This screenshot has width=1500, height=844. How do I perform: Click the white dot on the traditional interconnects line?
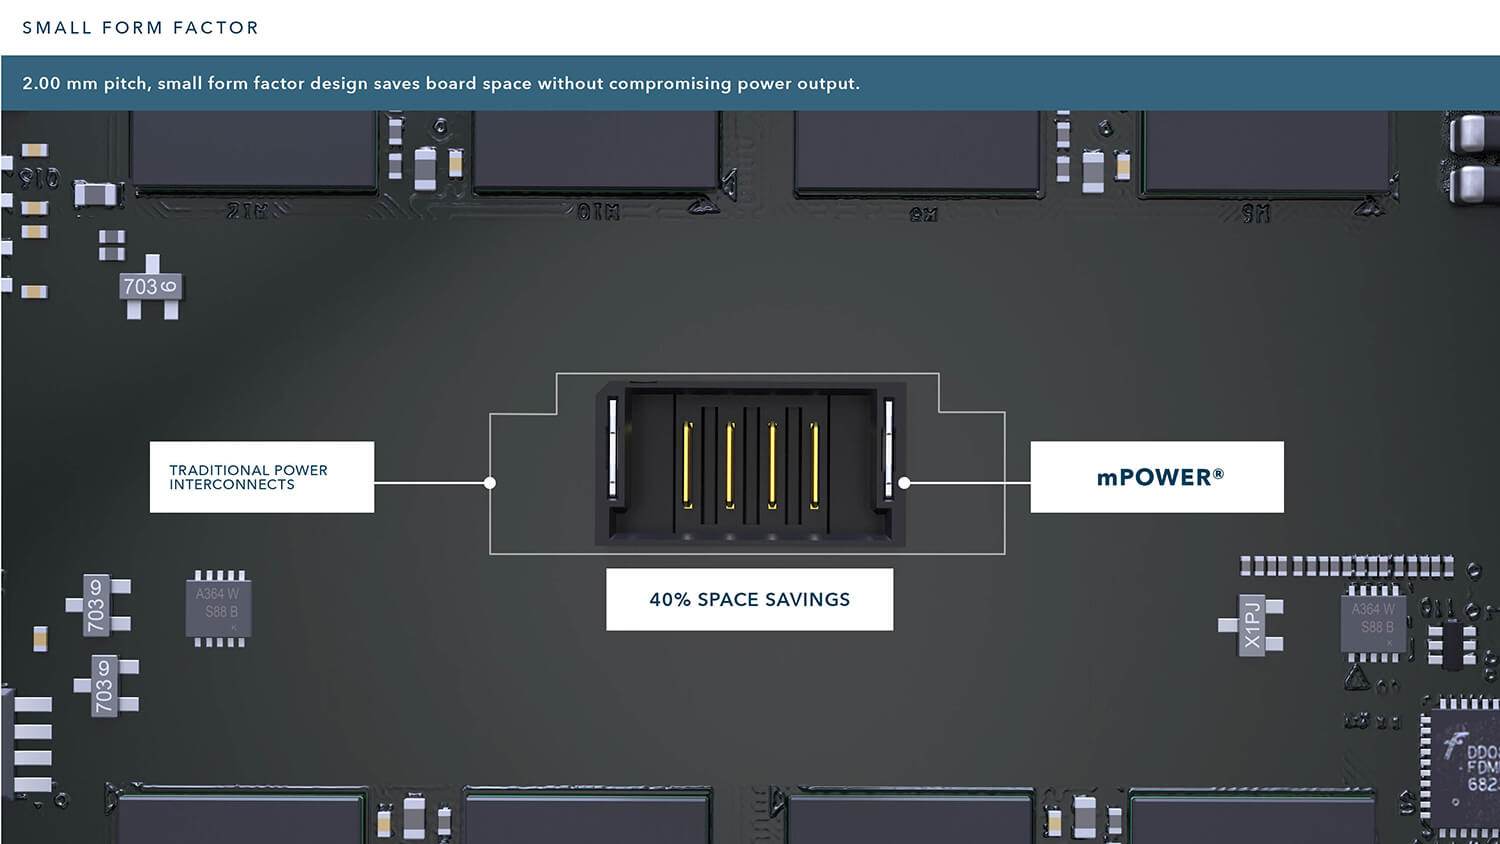[x=490, y=483]
